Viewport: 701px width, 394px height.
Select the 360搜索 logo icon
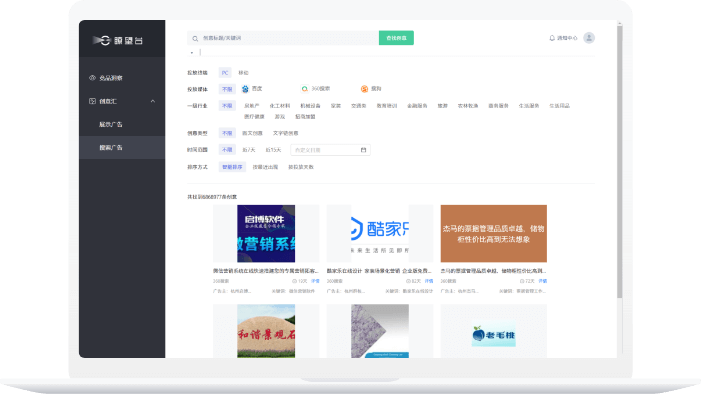(304, 89)
